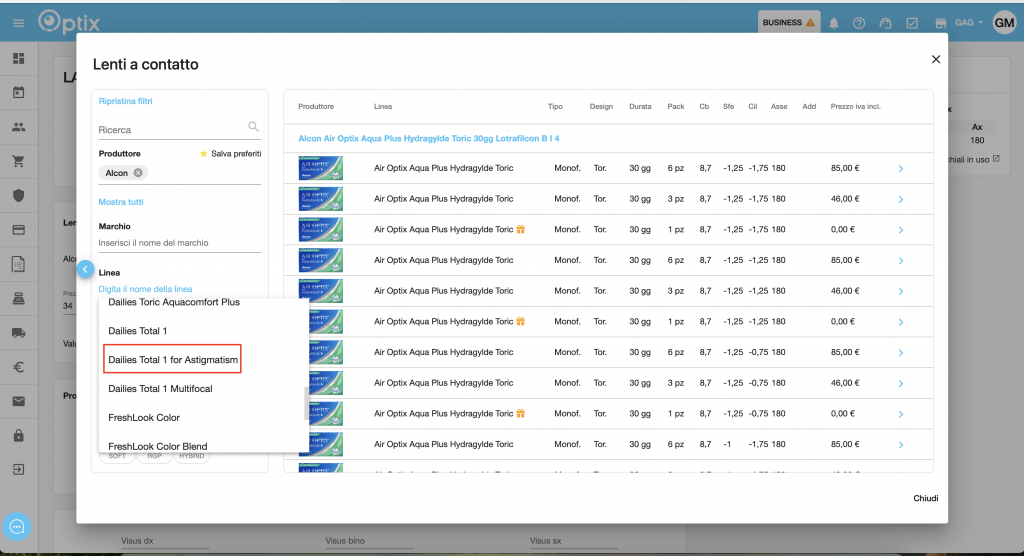The image size is (1024, 556).
Task: Click the Marchio brand name input
Action: 179,243
